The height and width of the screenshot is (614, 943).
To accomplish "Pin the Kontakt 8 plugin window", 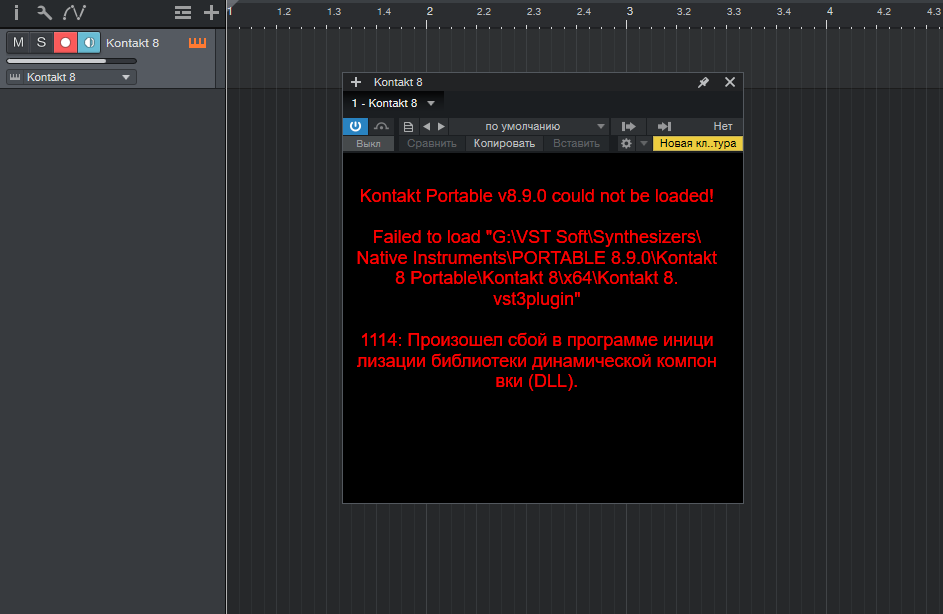I will [x=703, y=82].
